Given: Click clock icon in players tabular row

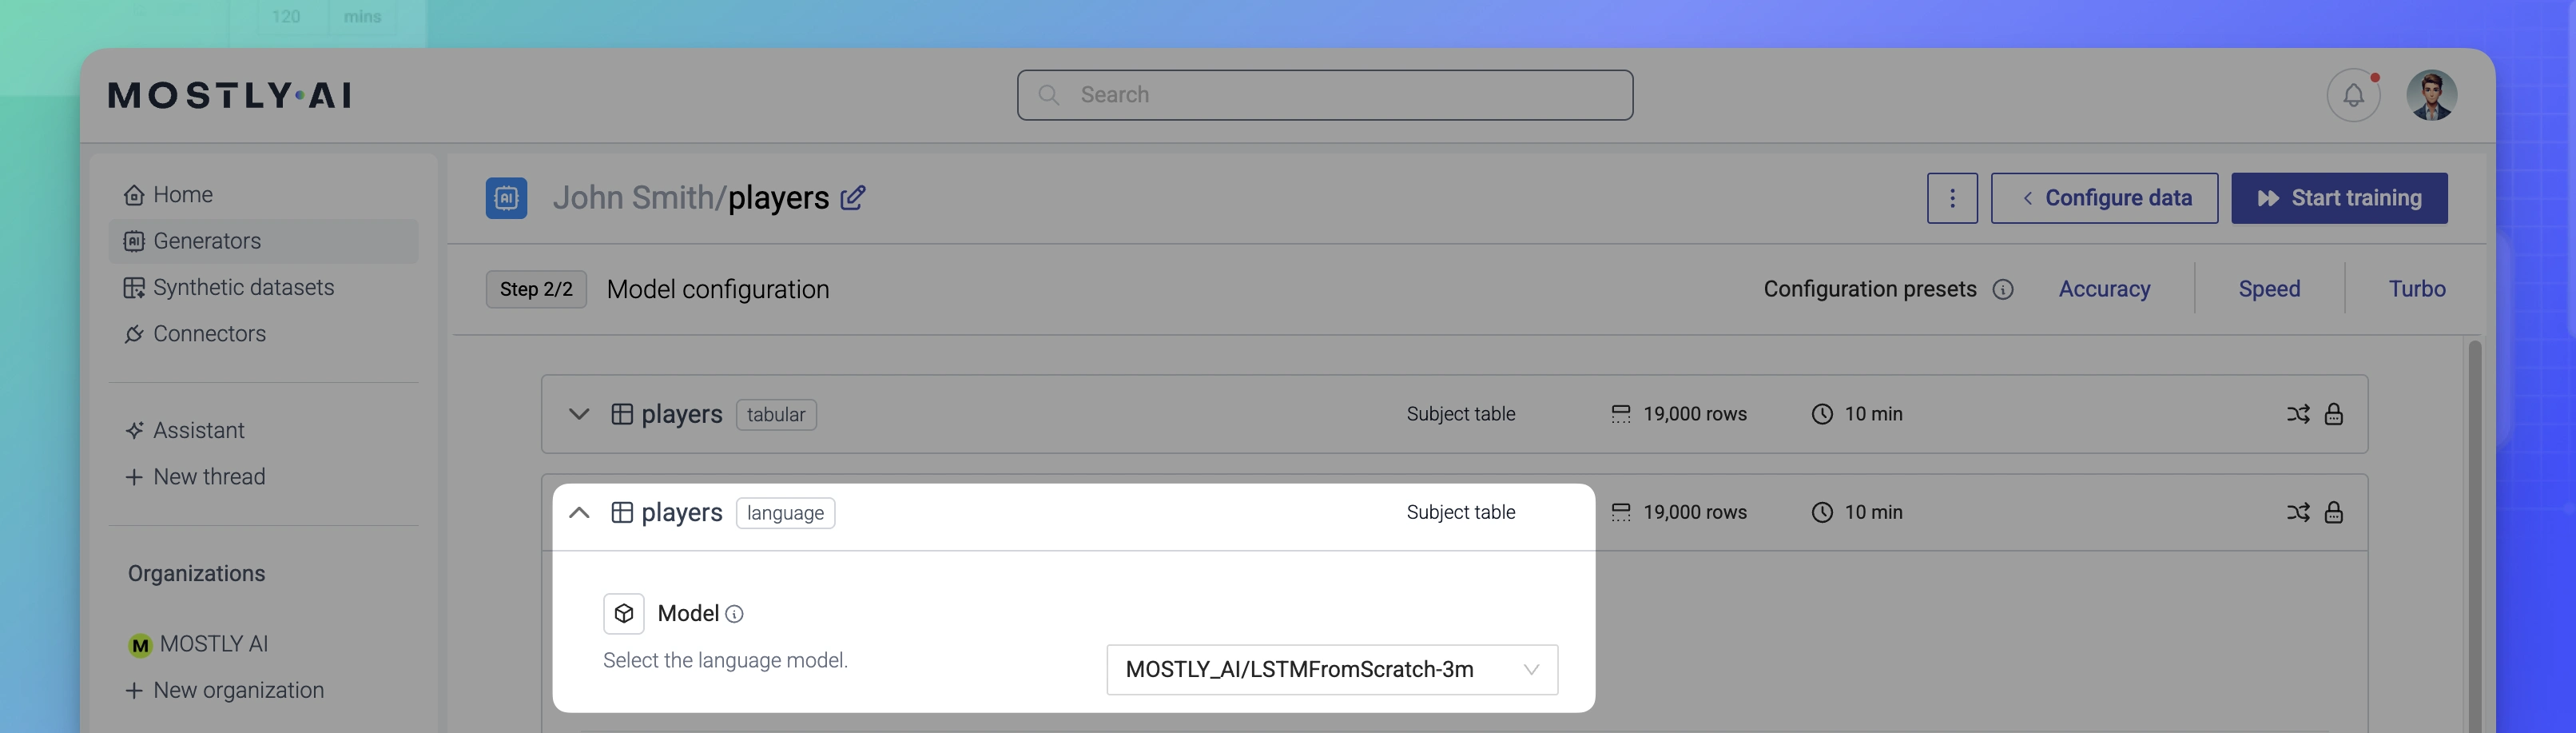Looking at the screenshot, I should pyautogui.click(x=1822, y=414).
